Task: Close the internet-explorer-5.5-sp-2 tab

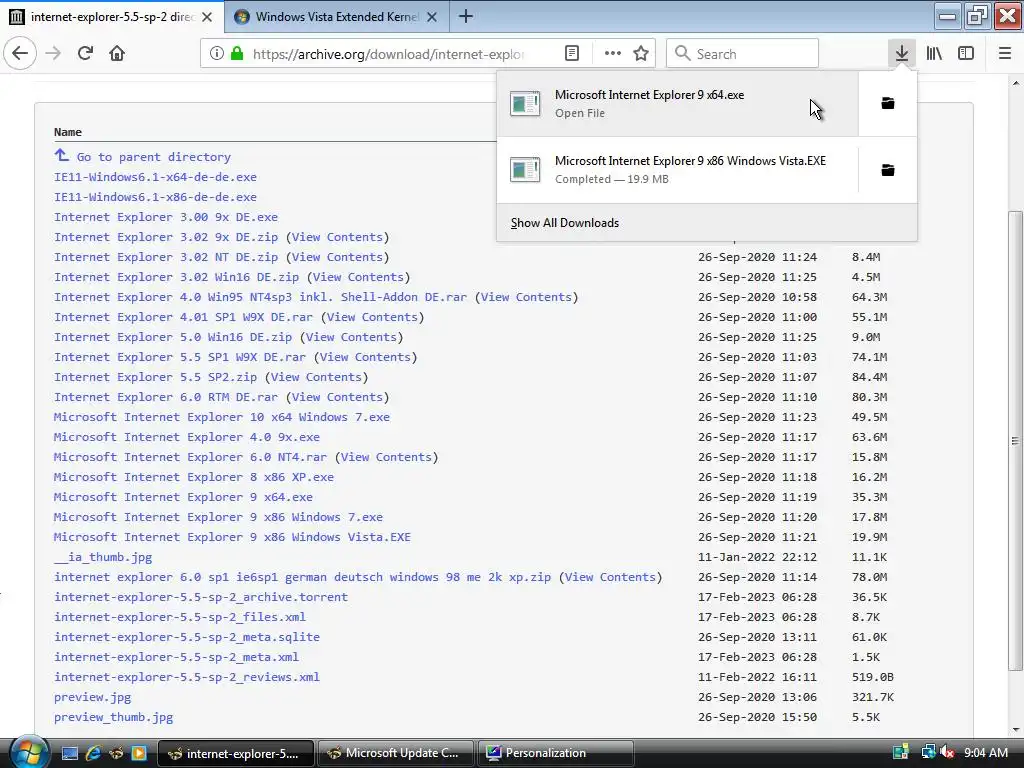Action: point(207,17)
